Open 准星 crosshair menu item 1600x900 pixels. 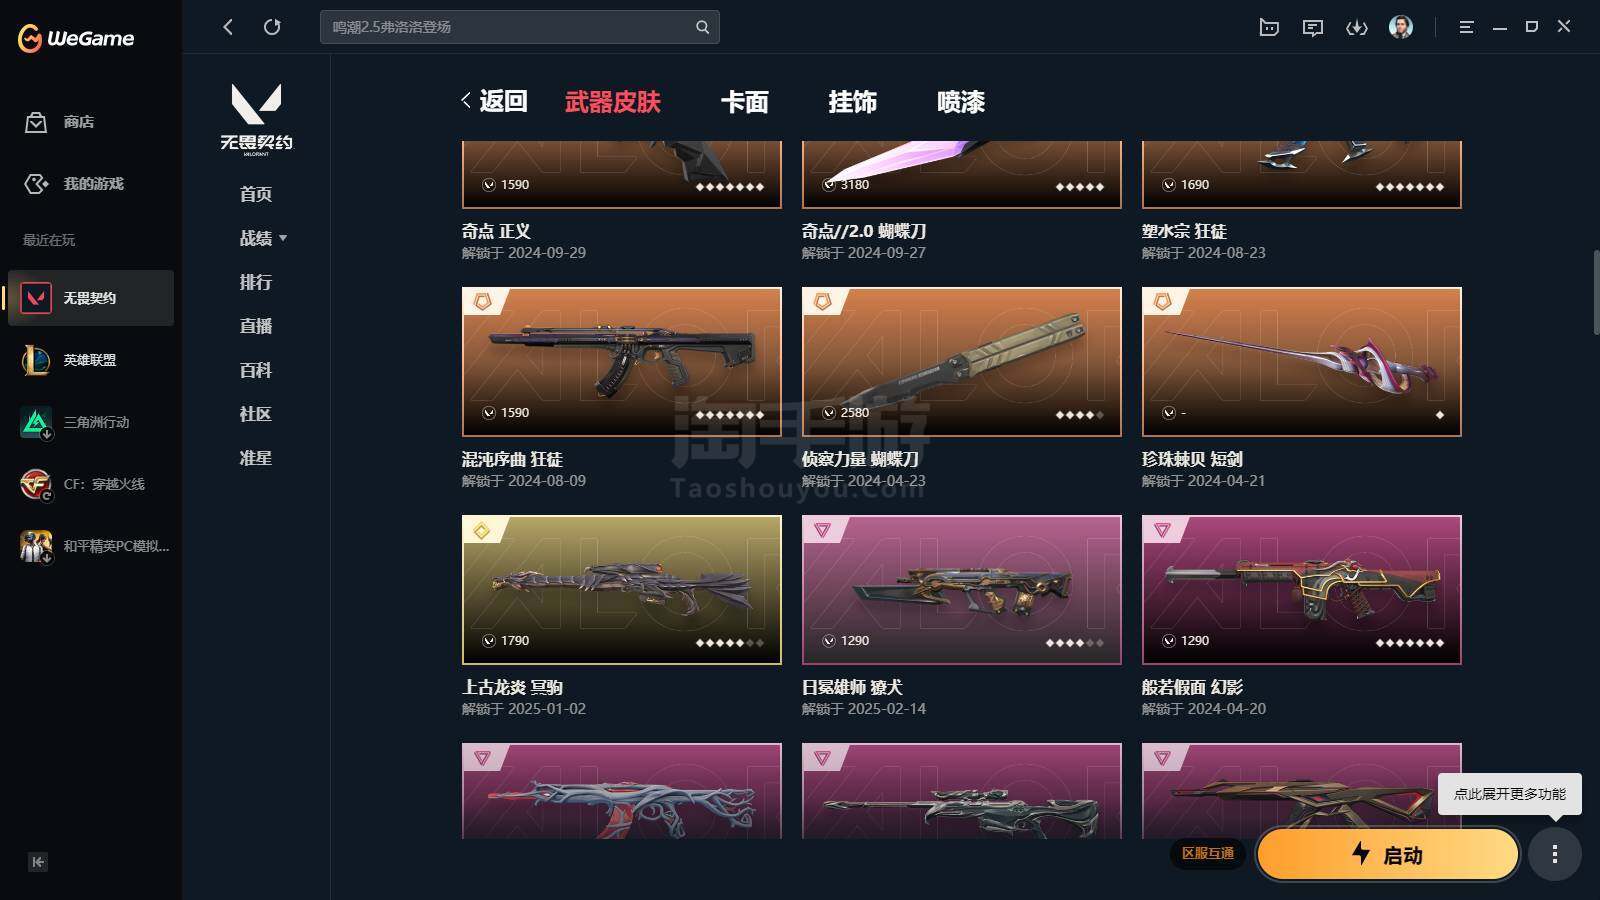coord(256,458)
